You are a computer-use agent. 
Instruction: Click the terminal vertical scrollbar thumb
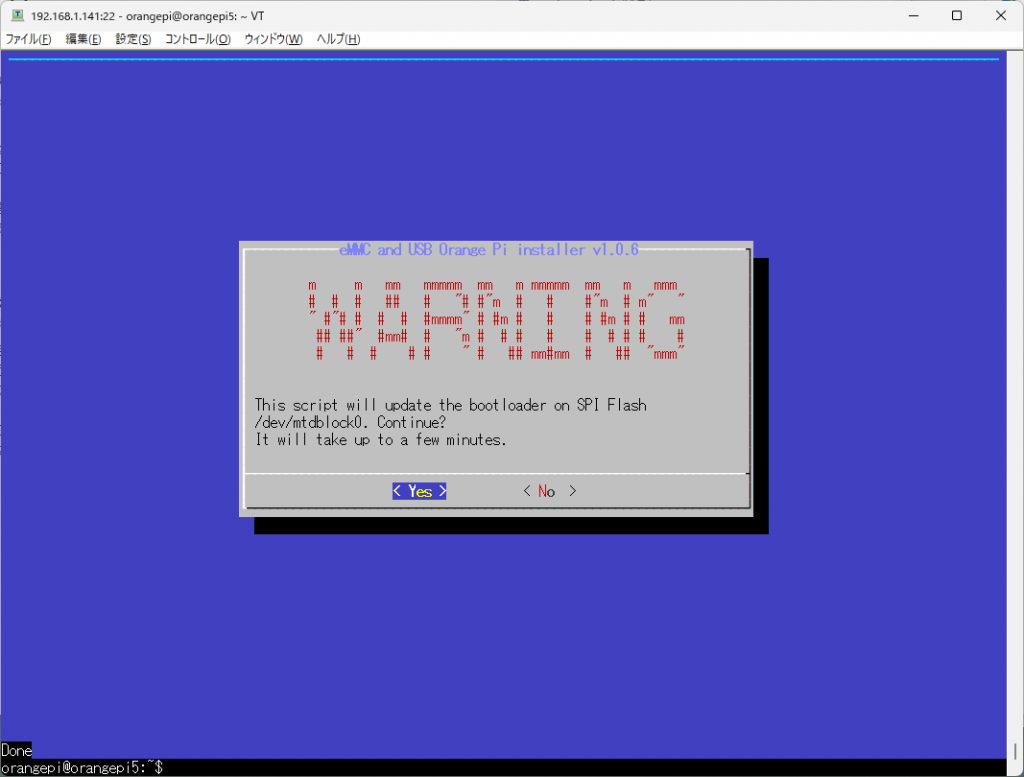pos(1015,751)
